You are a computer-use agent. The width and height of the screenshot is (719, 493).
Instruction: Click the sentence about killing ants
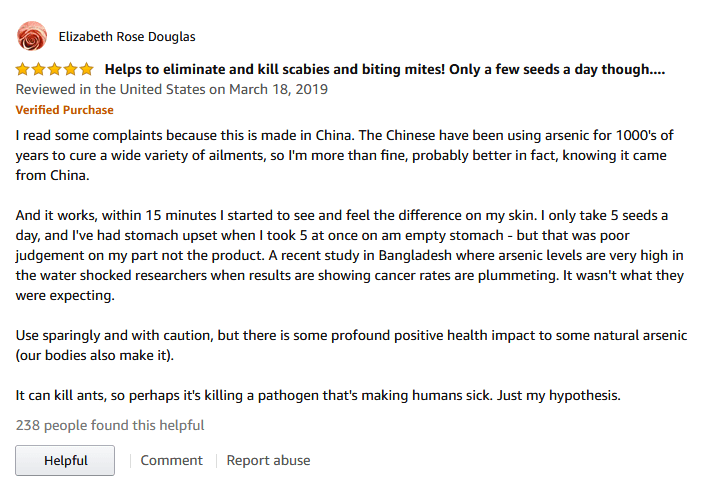(318, 395)
